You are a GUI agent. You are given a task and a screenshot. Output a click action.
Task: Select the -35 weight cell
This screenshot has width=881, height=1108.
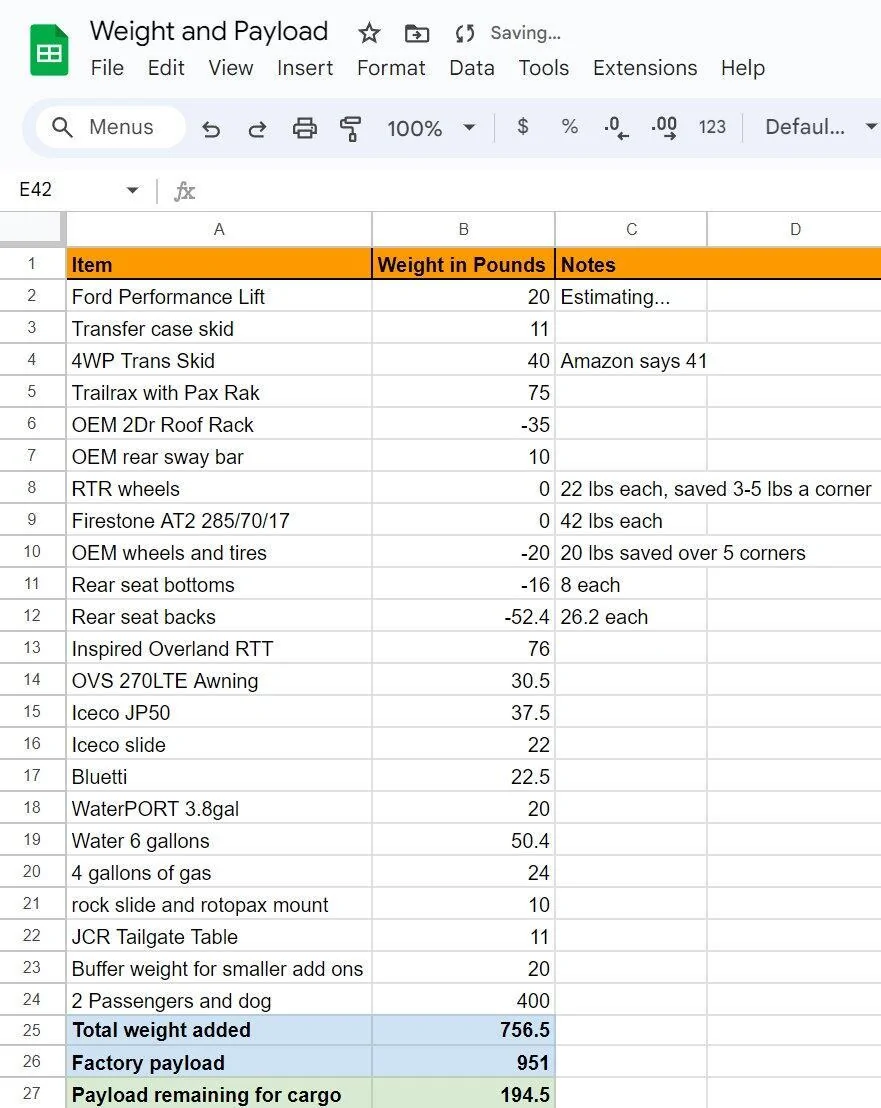[x=463, y=425]
